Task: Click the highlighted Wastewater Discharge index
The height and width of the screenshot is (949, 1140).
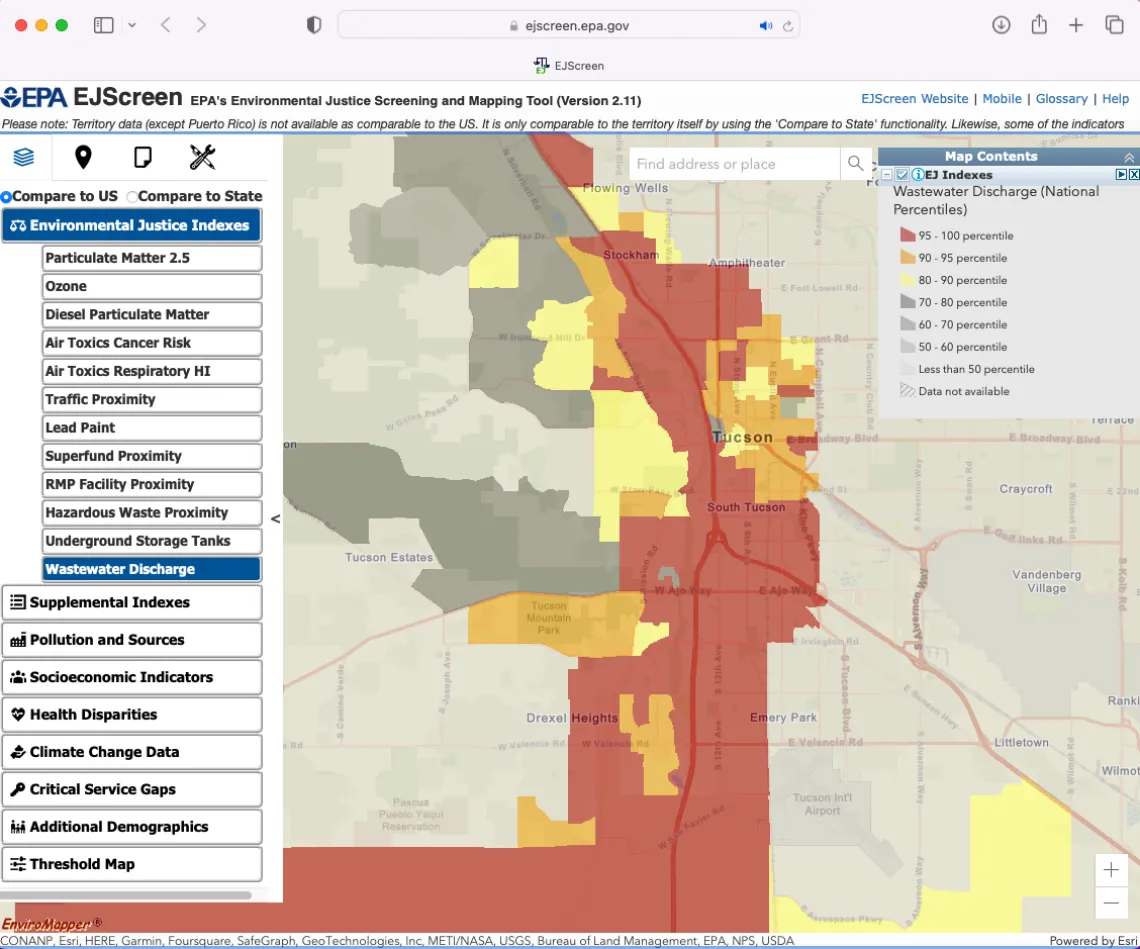Action: click(x=152, y=569)
